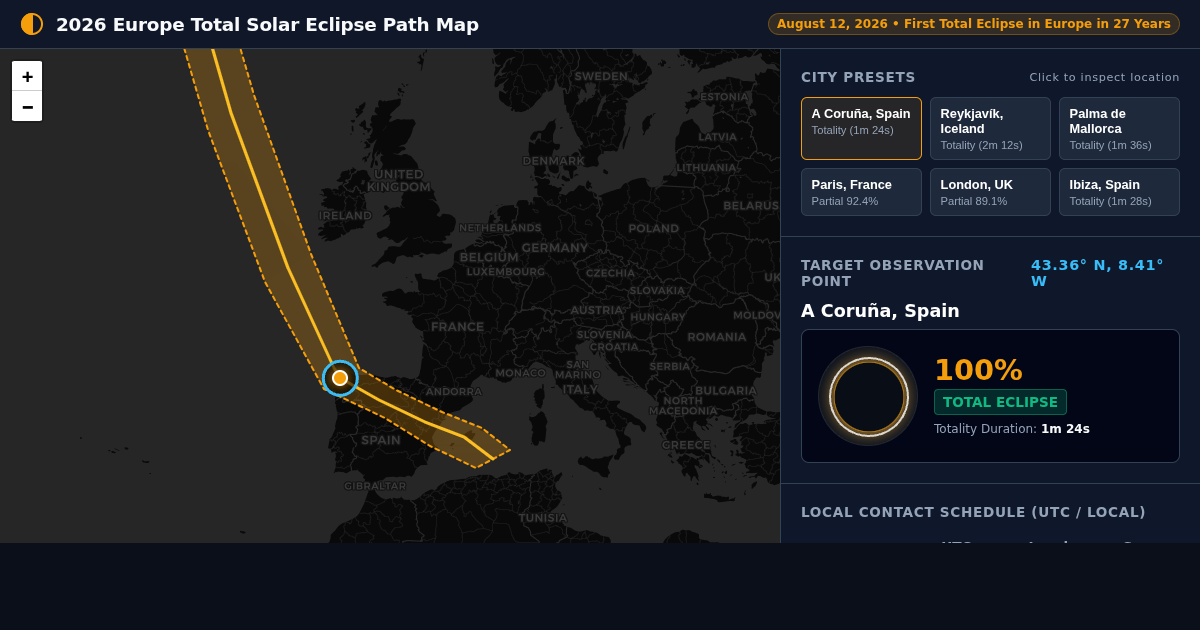Select the Ibiza, Spain preset

1119,192
